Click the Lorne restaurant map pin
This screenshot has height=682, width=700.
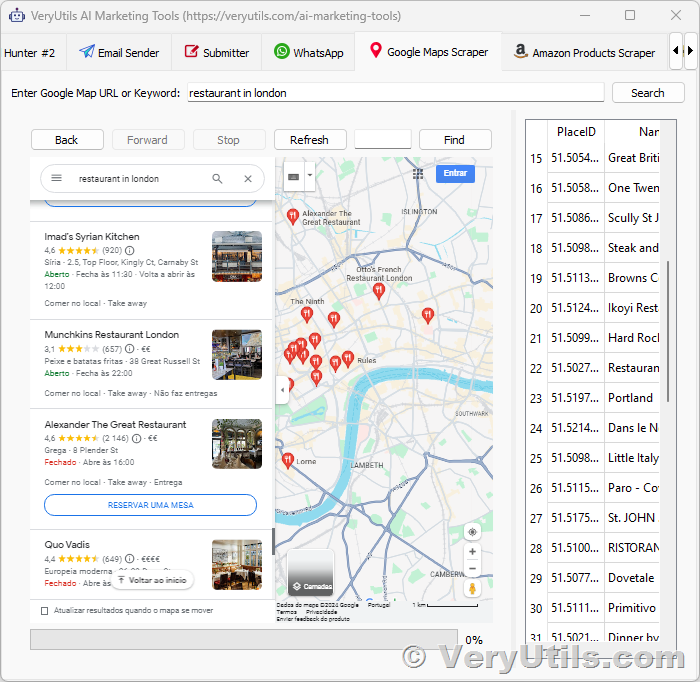coord(288,460)
